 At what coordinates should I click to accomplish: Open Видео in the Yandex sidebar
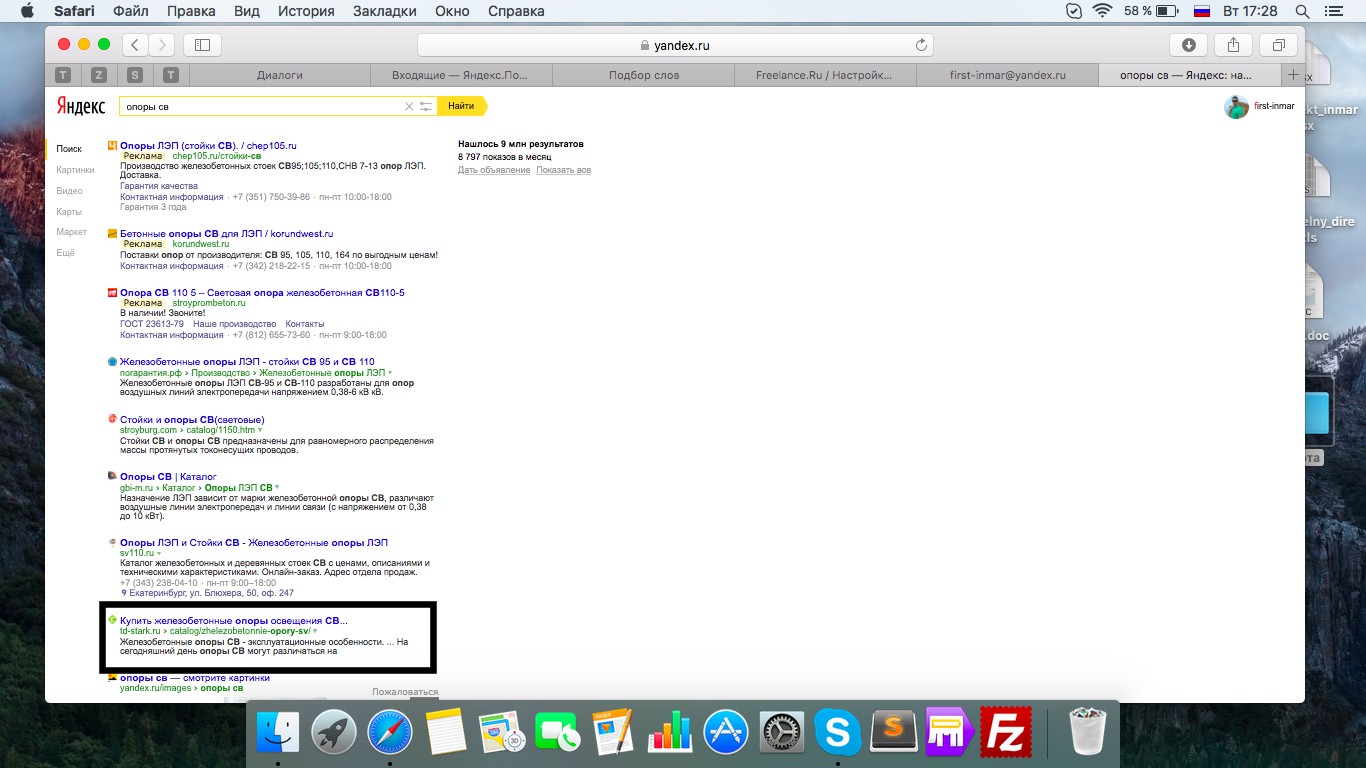[69, 191]
